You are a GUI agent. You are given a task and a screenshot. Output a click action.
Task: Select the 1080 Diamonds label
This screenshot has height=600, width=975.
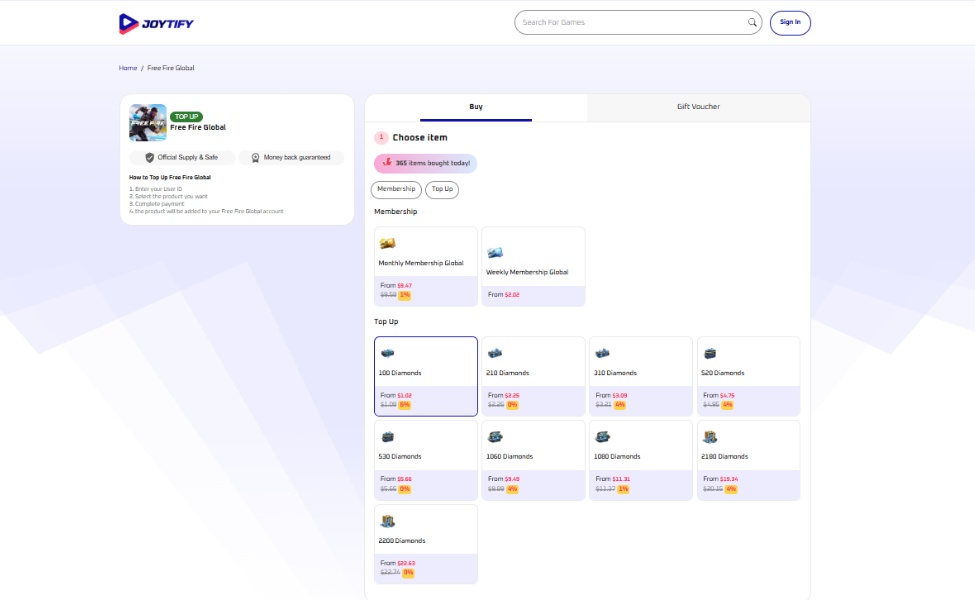[617, 456]
